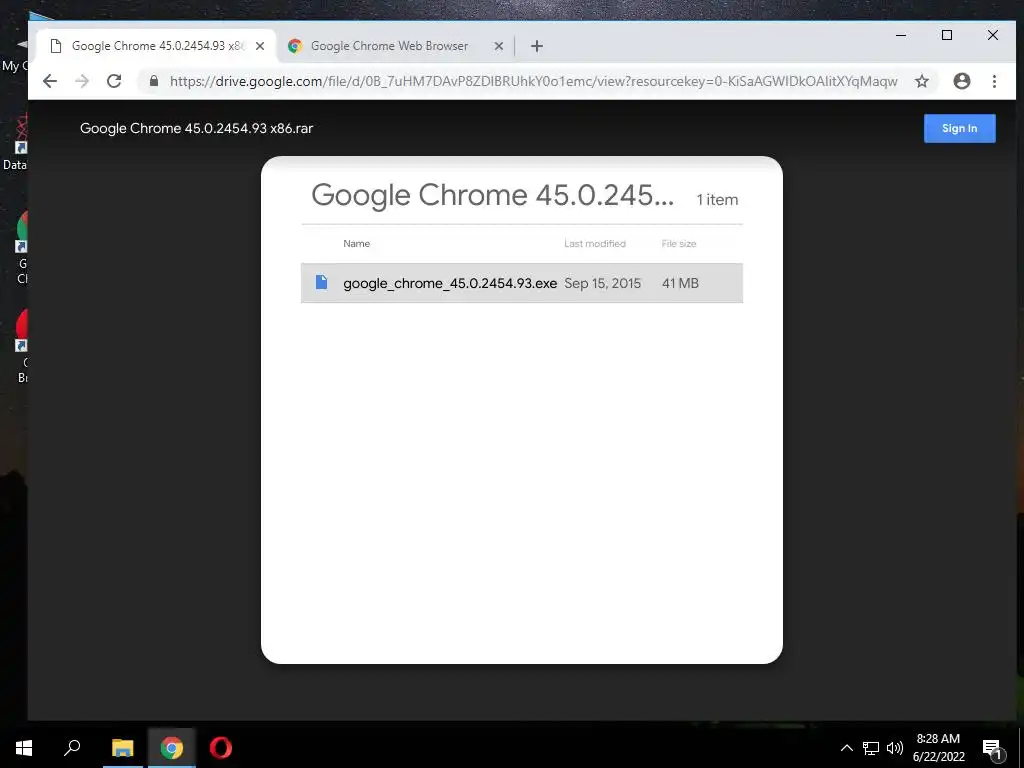Image resolution: width=1024 pixels, height=768 pixels.
Task: Click the Sep 15, 2015 date cell
Action: tap(602, 283)
